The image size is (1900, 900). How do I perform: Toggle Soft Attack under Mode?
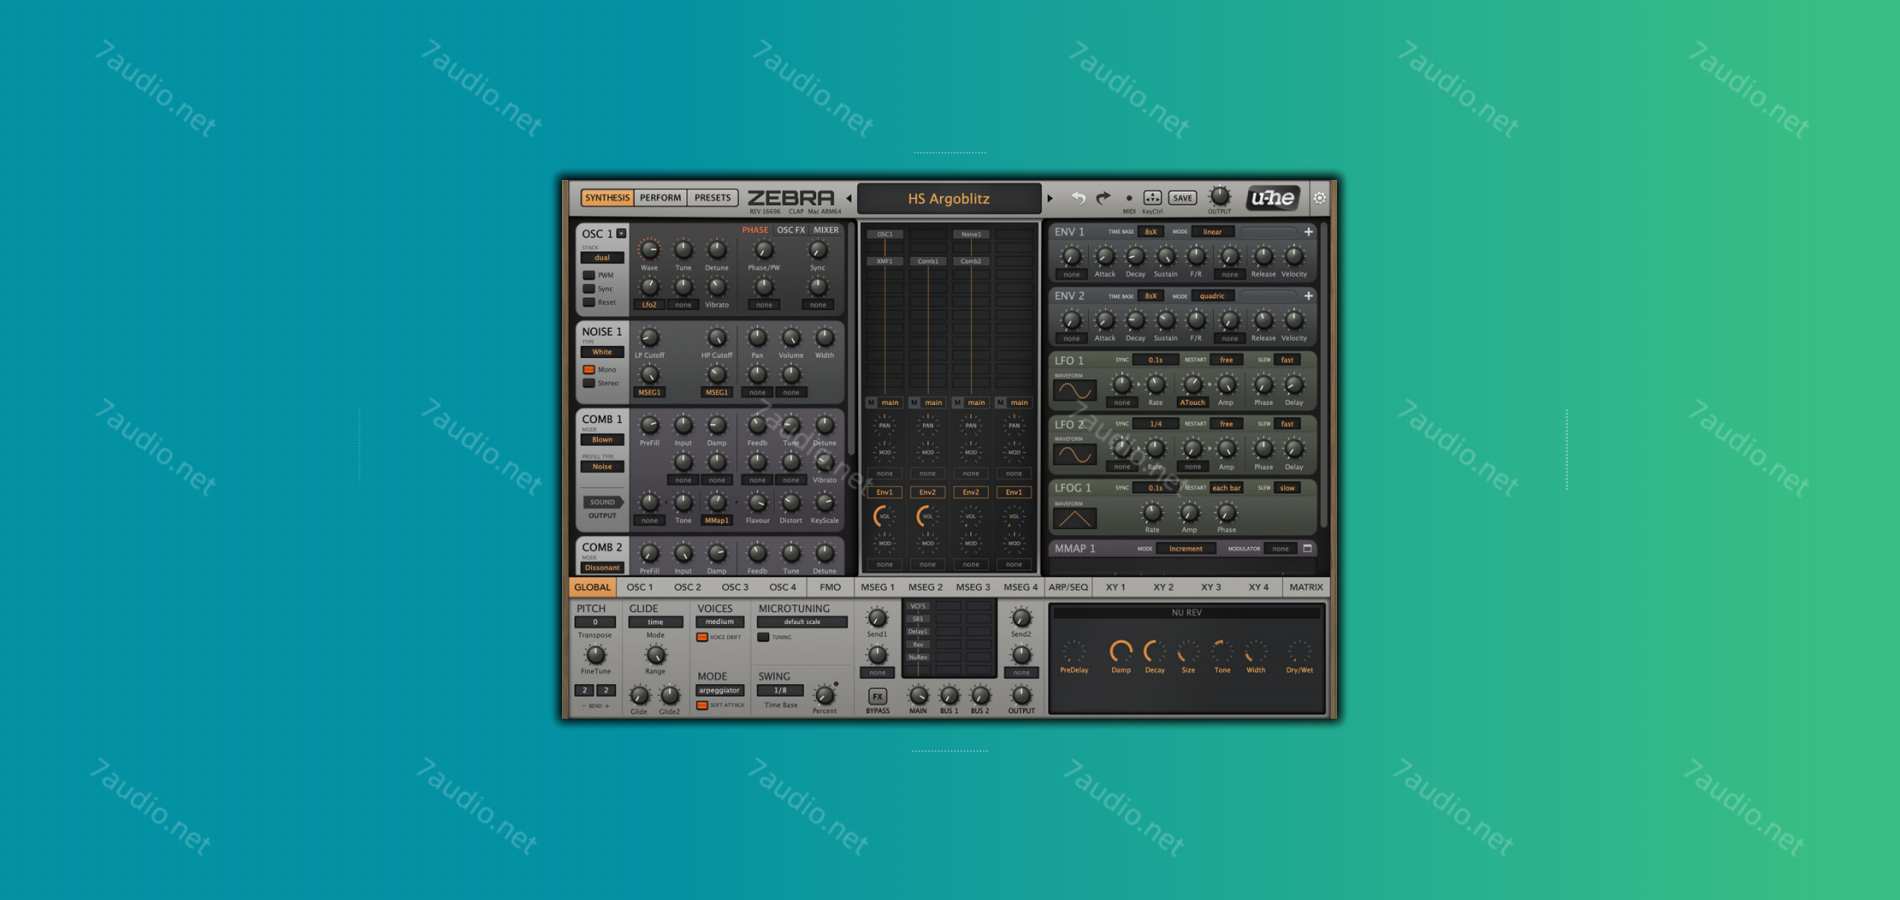click(x=702, y=705)
